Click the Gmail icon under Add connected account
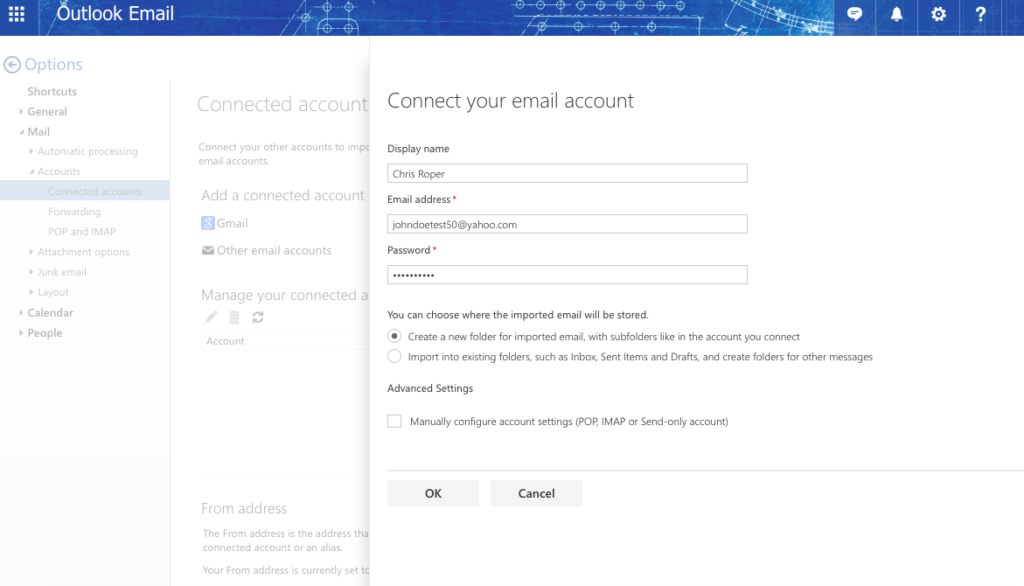 click(x=208, y=223)
